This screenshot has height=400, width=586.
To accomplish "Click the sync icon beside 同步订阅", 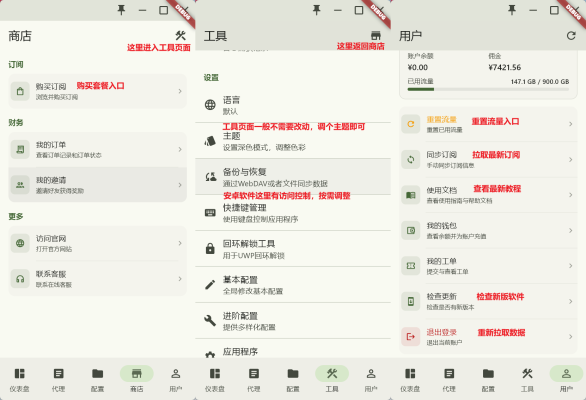I will 411,160.
